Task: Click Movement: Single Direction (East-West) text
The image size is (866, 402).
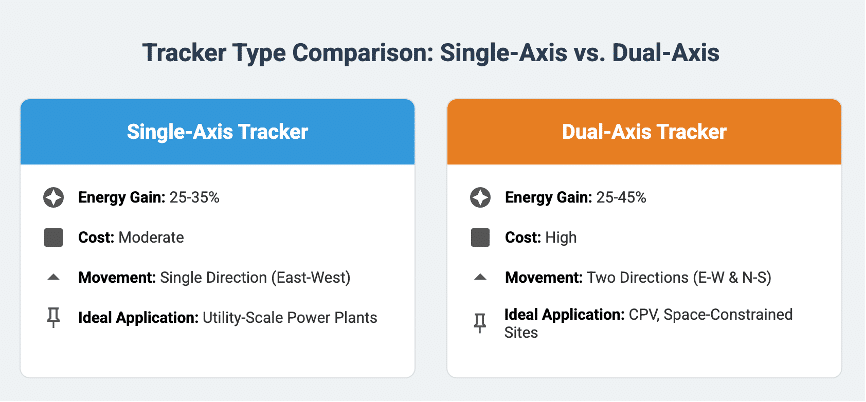Action: (x=215, y=278)
